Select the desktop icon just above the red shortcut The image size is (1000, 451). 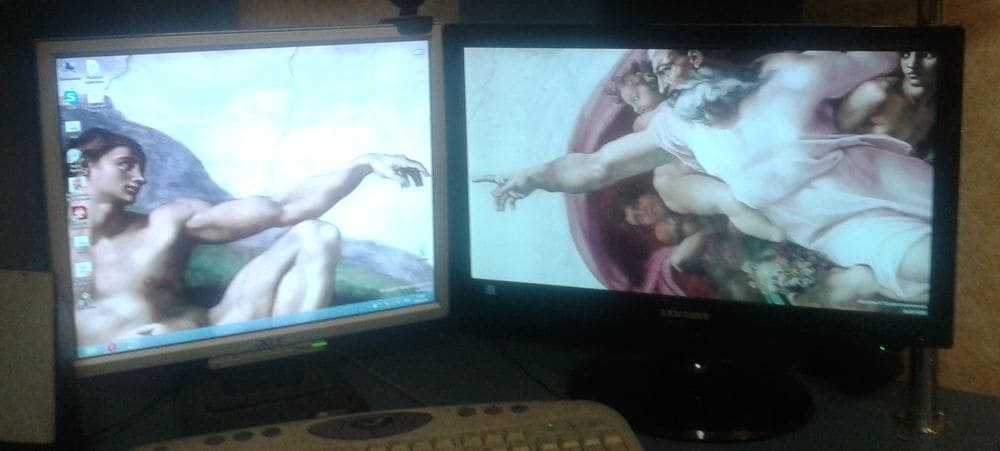coord(76,185)
